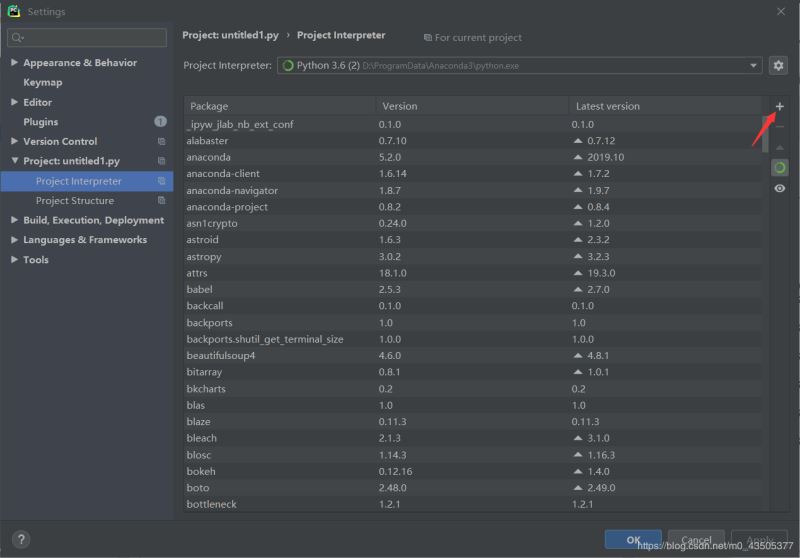Viewport: 800px width, 558px height.
Task: Expand Languages & Frameworks section
Action: pyautogui.click(x=14, y=239)
